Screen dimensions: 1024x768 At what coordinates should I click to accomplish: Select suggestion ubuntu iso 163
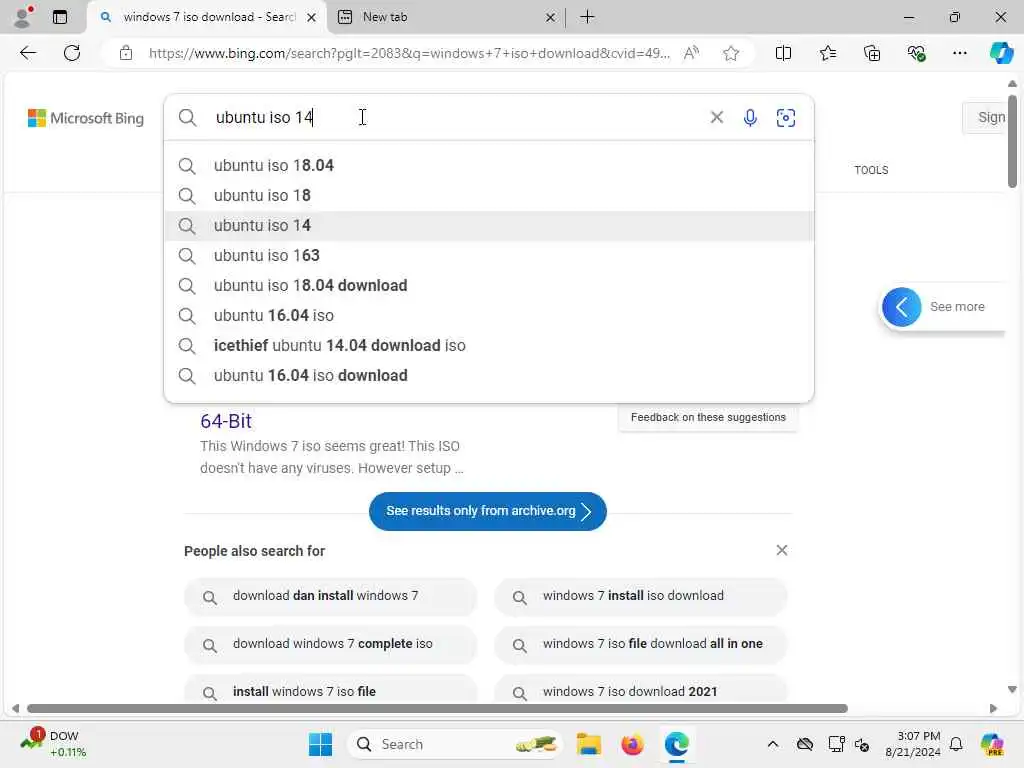(x=488, y=255)
